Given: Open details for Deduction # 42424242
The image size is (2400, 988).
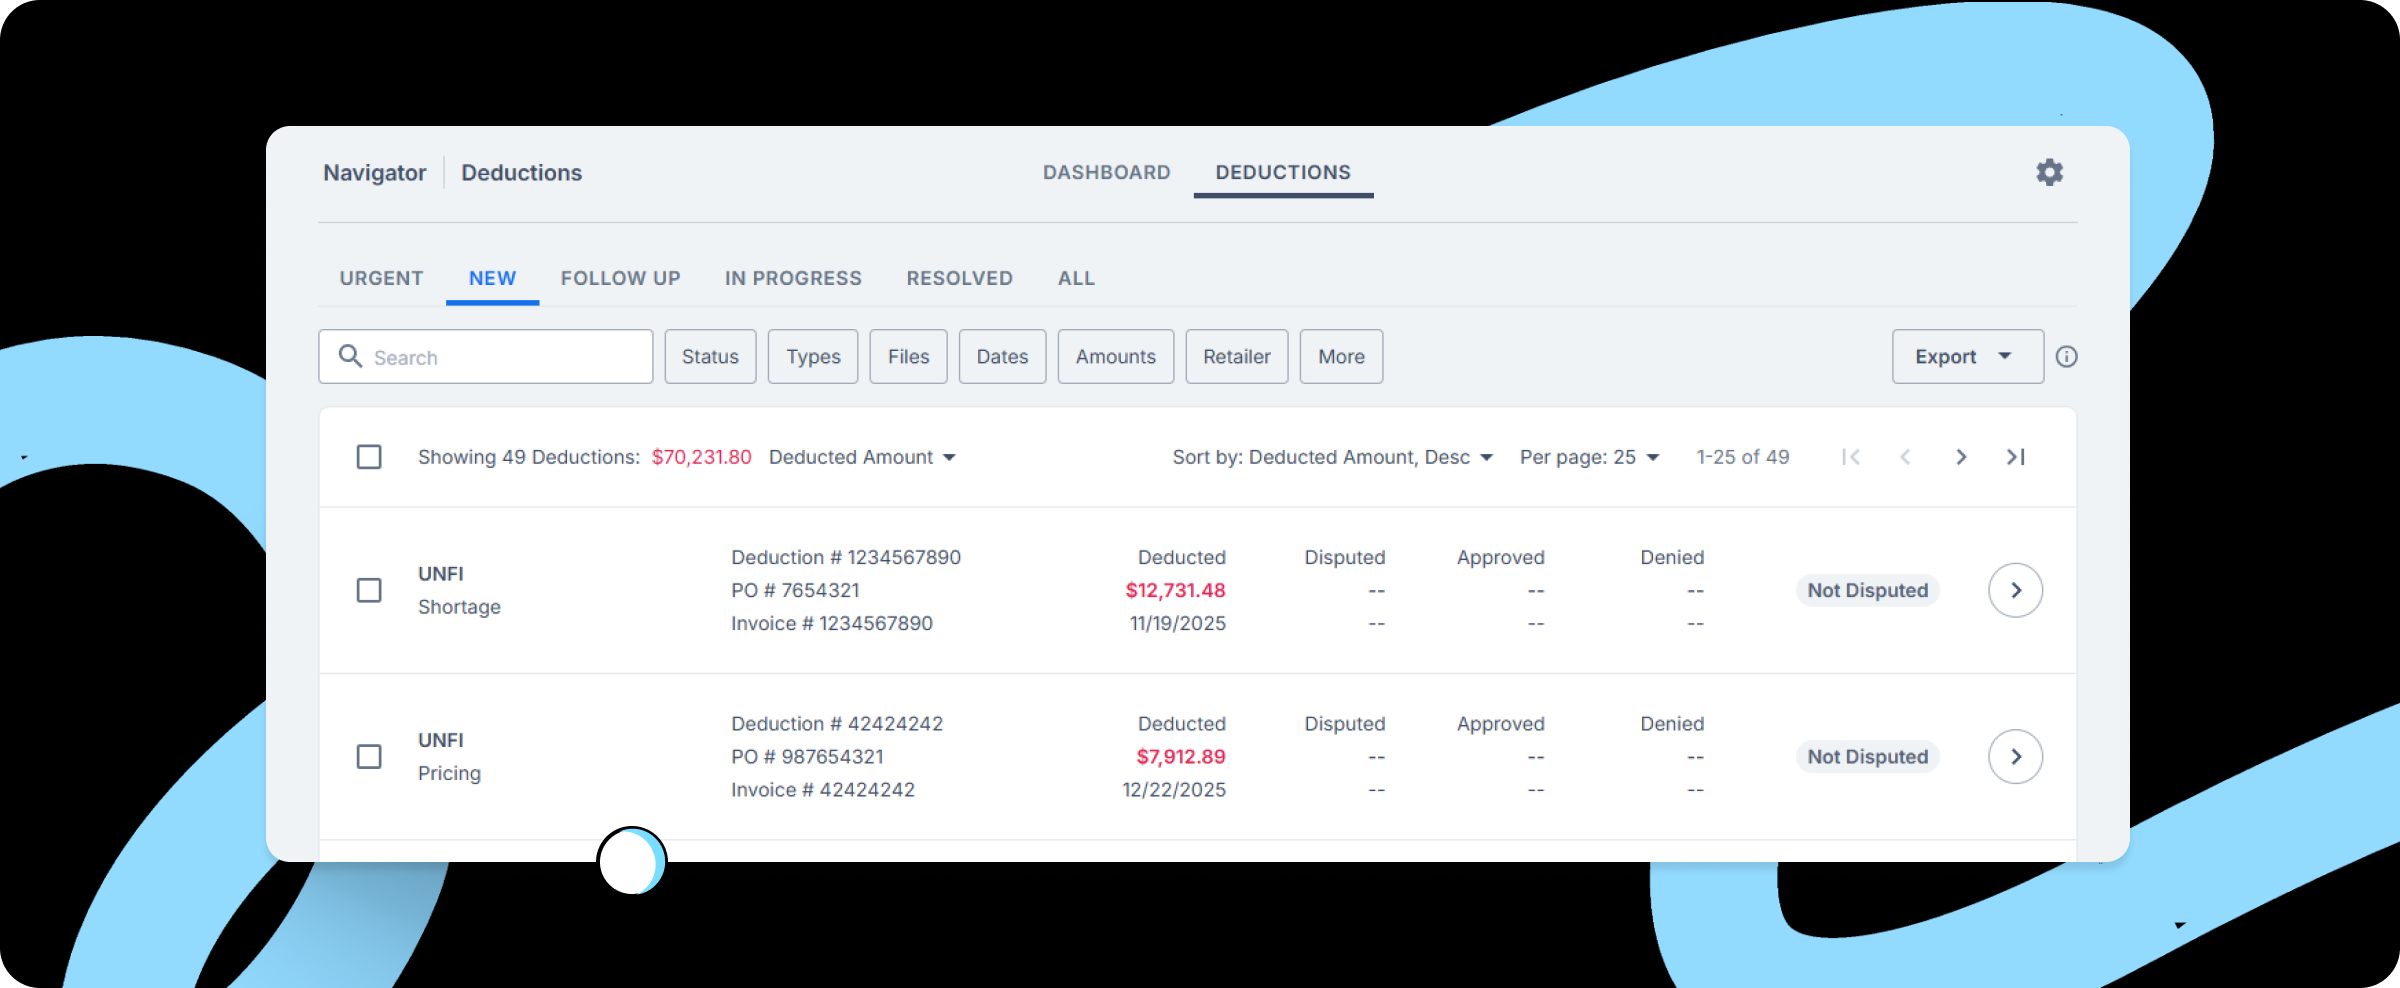Looking at the screenshot, I should [2015, 756].
